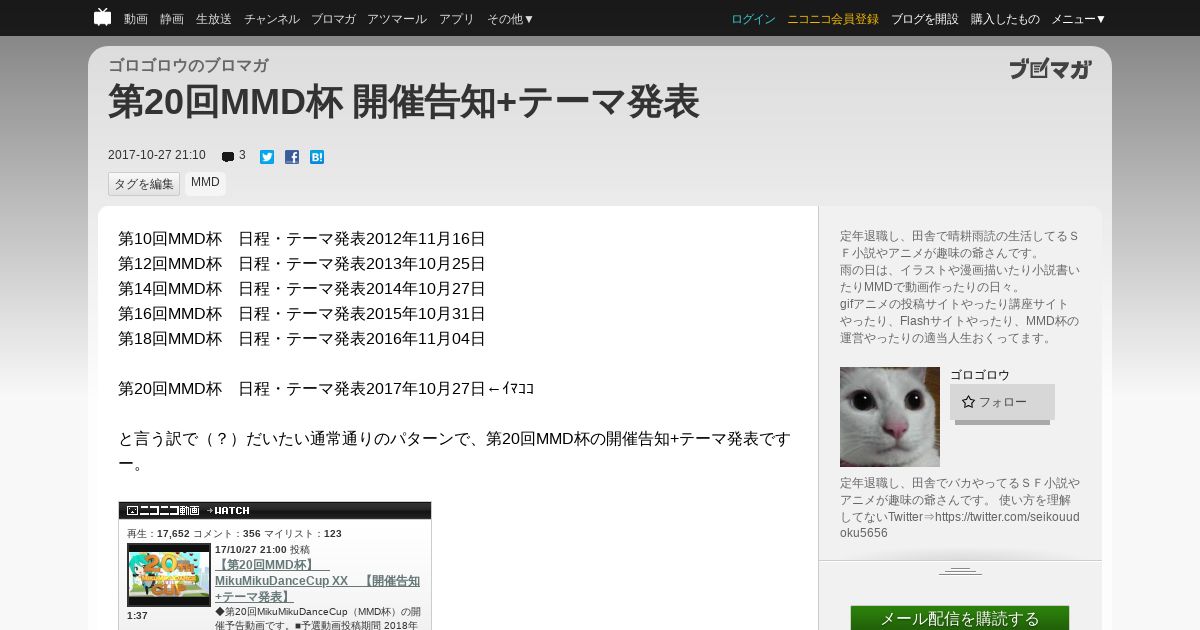Open video link 【第20回MMD杯】MikuMikuDanceCup XX
The image size is (1200, 630).
[317, 581]
